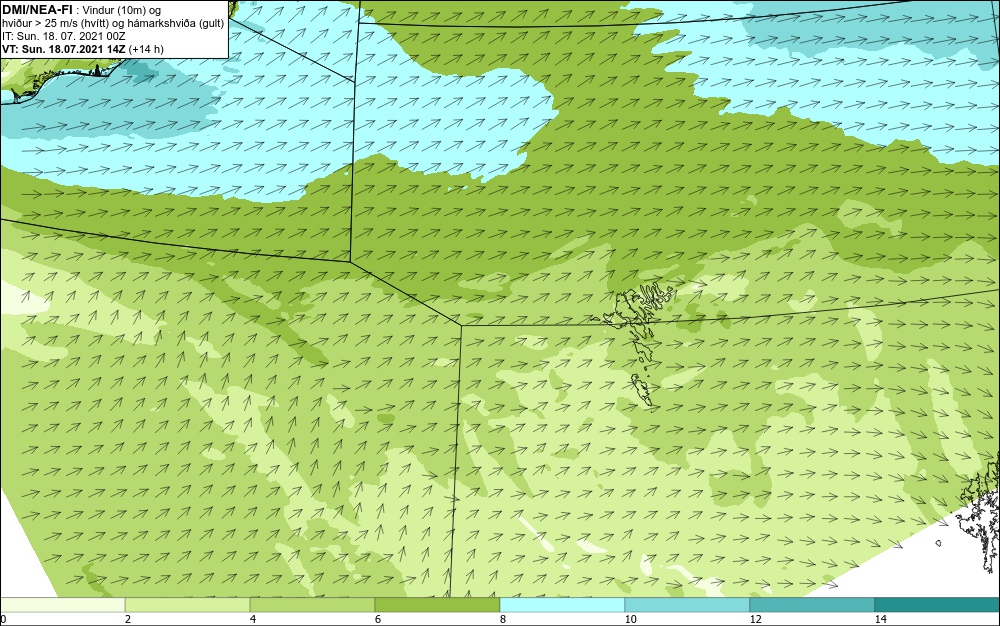This screenshot has width=1000, height=626.
Task: Click the 0-2 m/s palest legend swatch
Action: pyautogui.click(x=62, y=605)
